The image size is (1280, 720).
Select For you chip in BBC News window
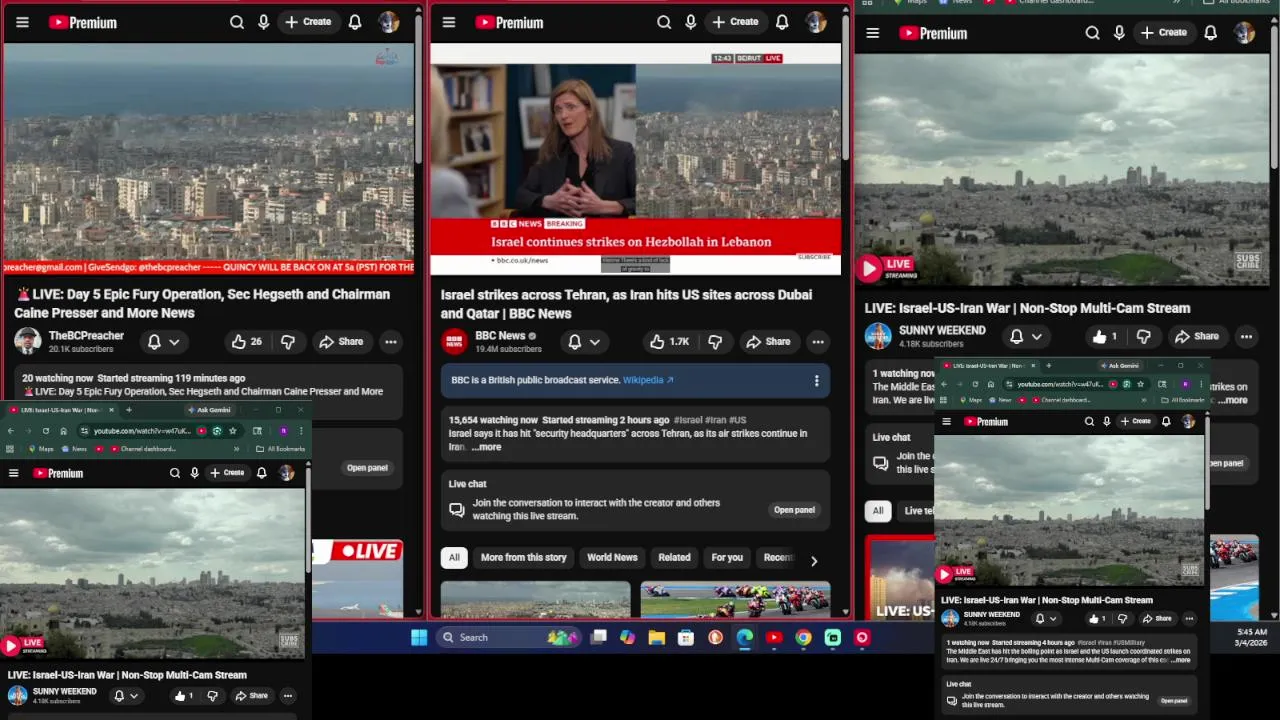pos(727,558)
